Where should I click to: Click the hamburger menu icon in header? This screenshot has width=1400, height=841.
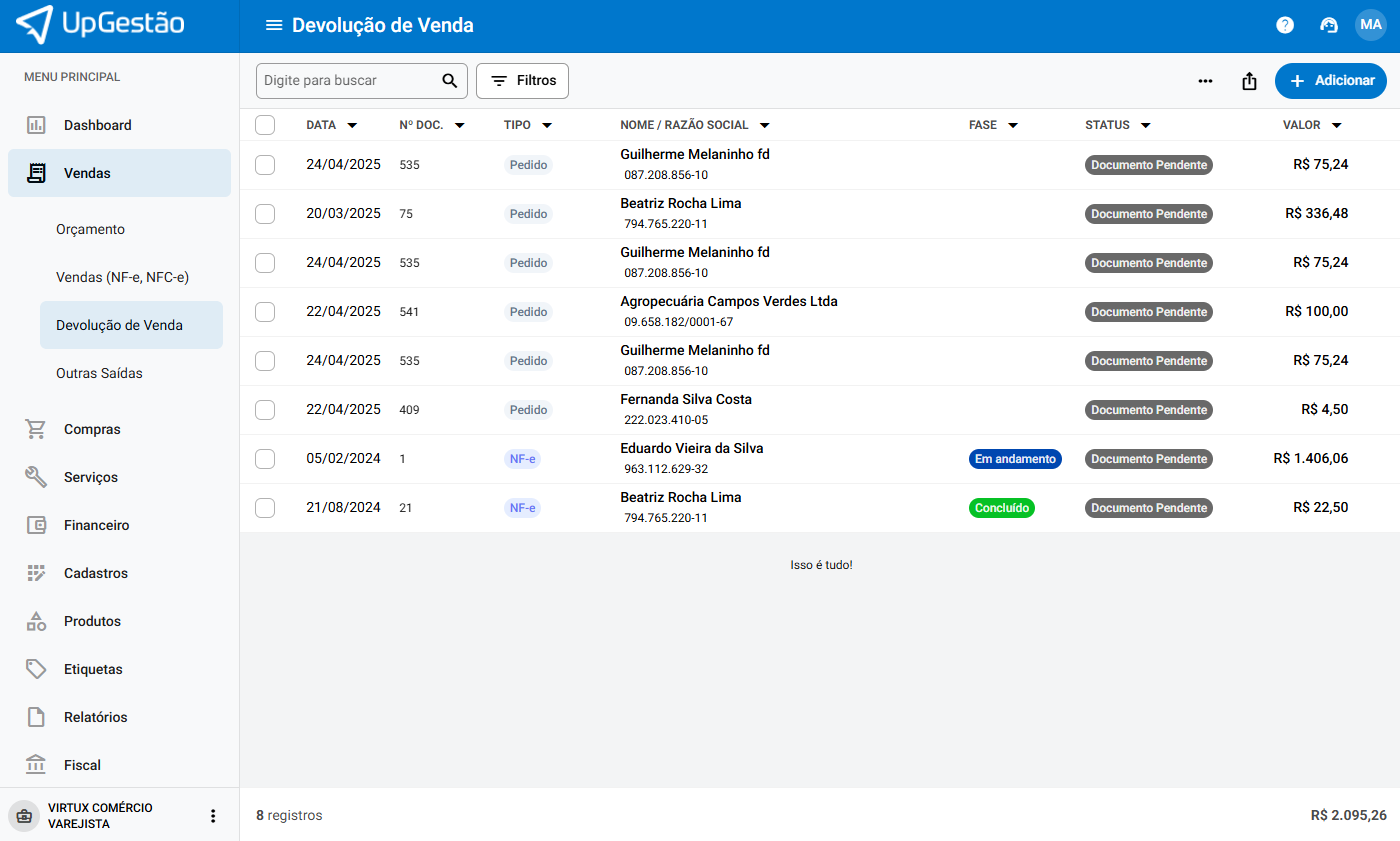coord(273,25)
